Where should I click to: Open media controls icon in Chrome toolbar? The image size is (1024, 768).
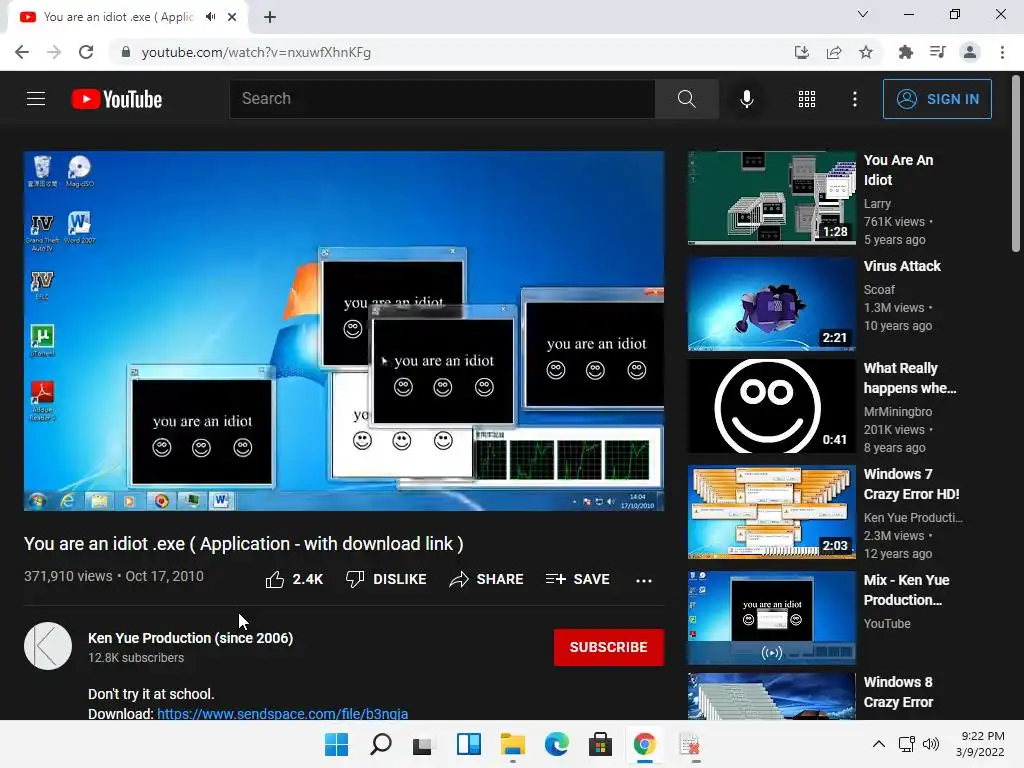coord(937,52)
